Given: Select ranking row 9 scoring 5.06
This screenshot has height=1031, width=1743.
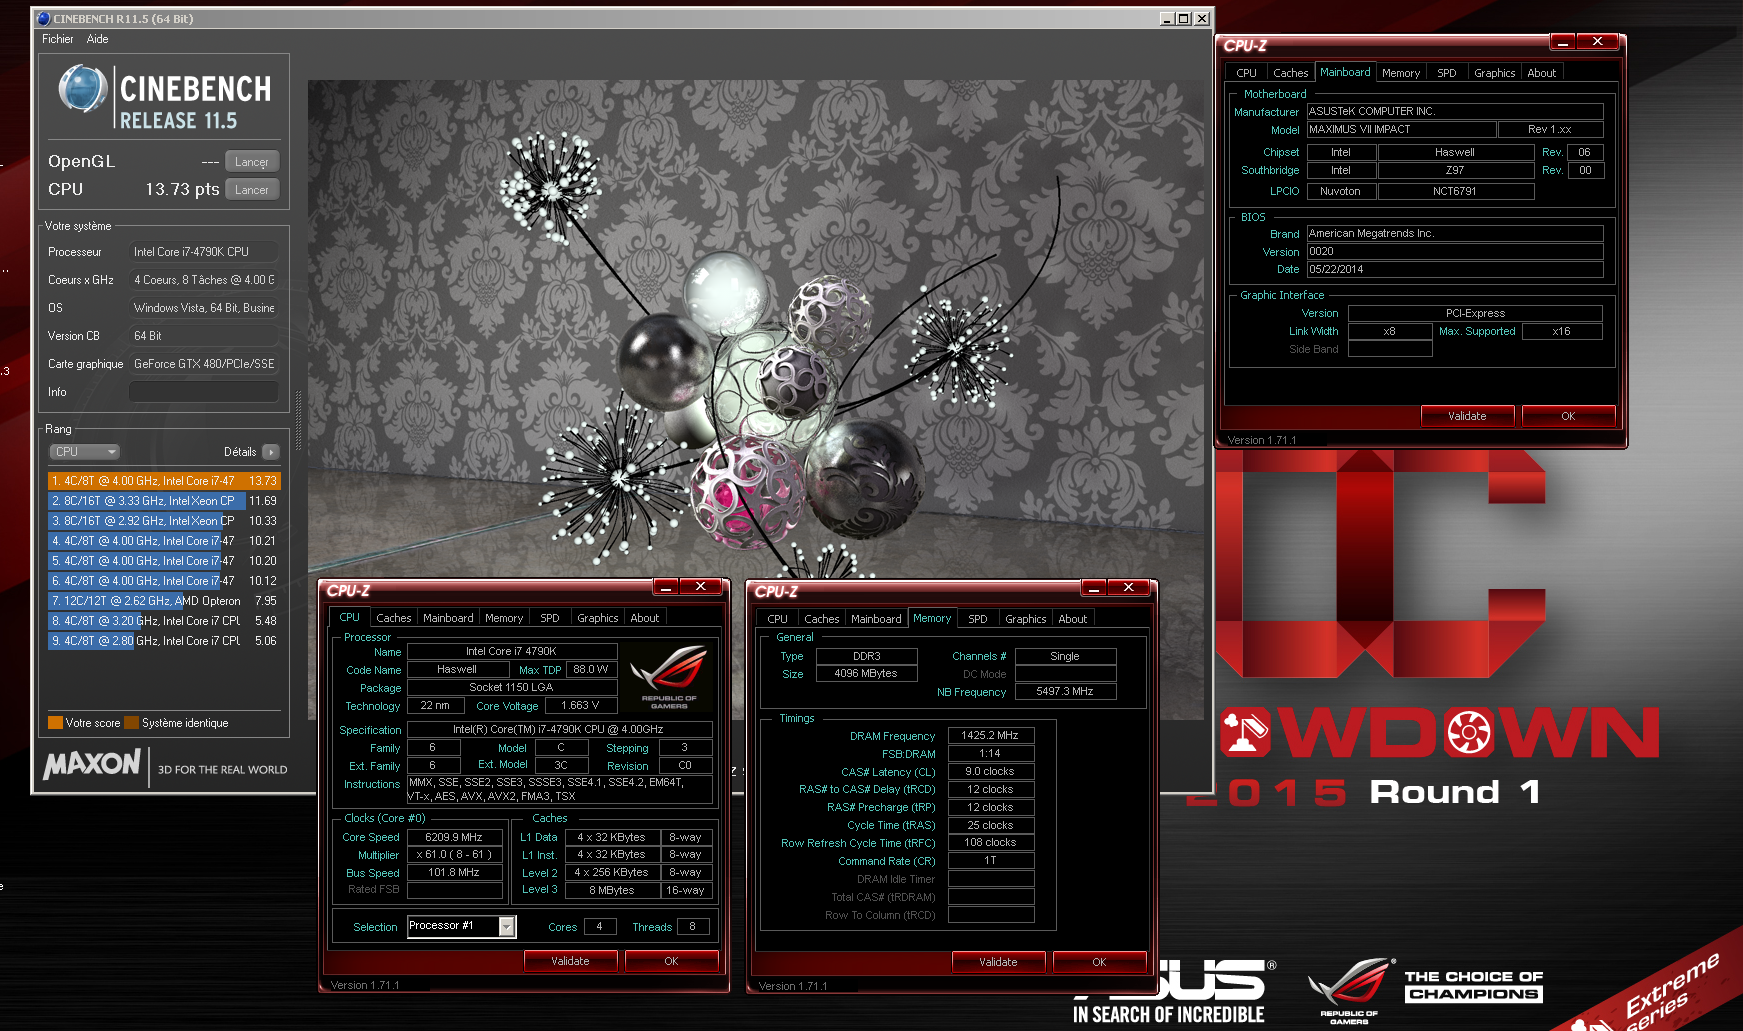Looking at the screenshot, I should (164, 641).
